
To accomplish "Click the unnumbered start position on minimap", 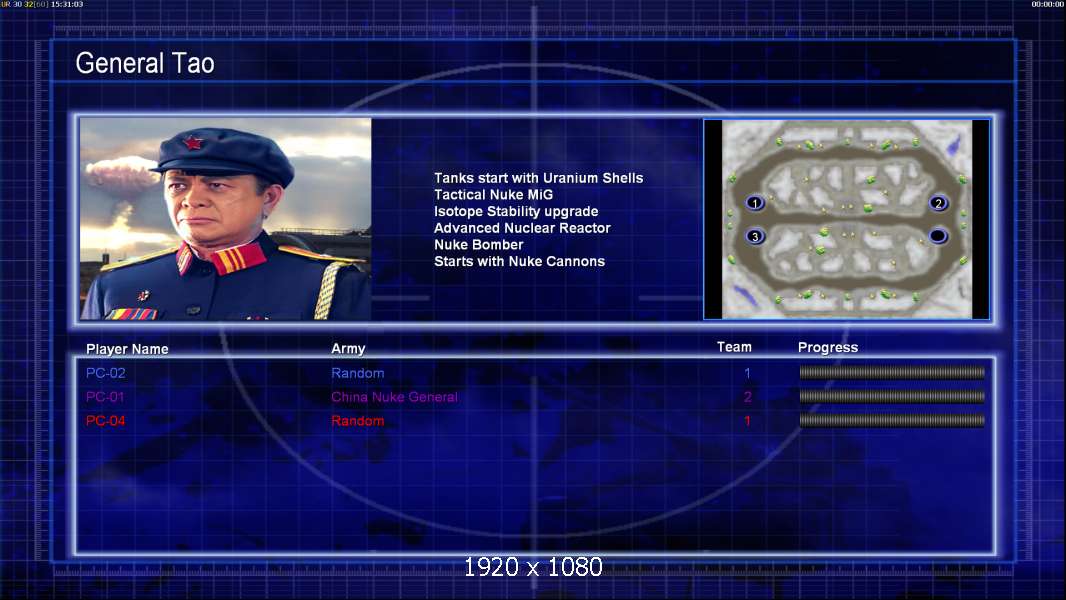I will [x=938, y=236].
